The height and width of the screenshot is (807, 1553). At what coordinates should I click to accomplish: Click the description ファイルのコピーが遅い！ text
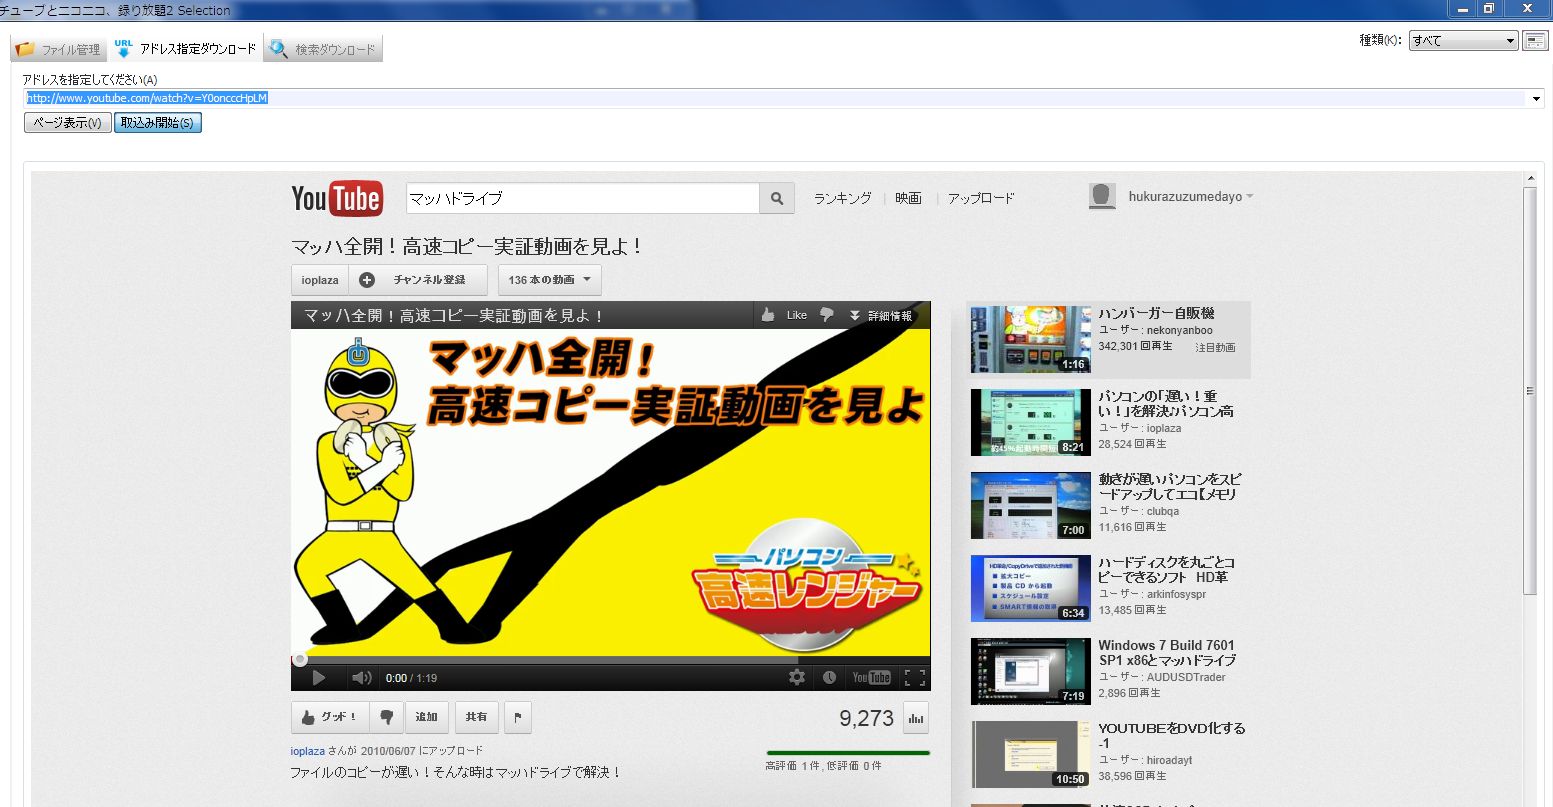[456, 772]
